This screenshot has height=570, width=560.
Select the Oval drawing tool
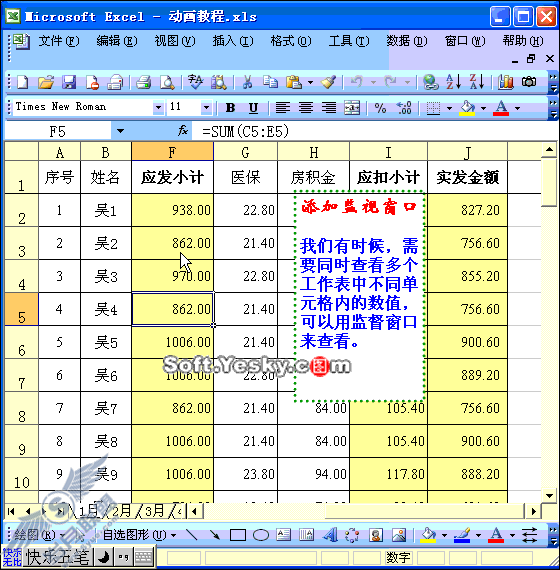(260, 535)
